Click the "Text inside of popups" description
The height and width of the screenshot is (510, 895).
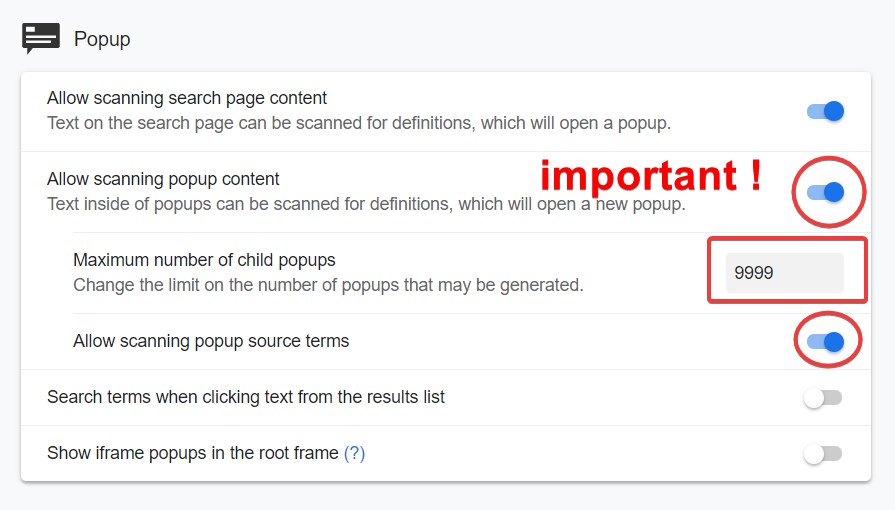tap(366, 205)
